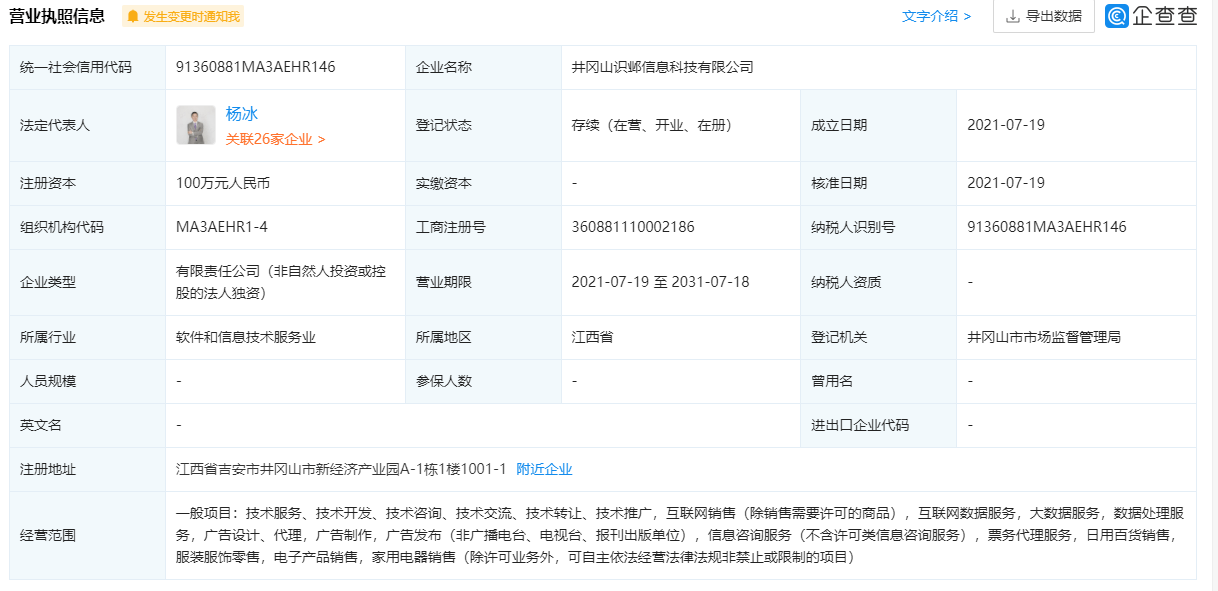Select credit code 91360881MA3AEHR146 value
This screenshot has width=1218, height=591.
pyautogui.click(x=256, y=67)
